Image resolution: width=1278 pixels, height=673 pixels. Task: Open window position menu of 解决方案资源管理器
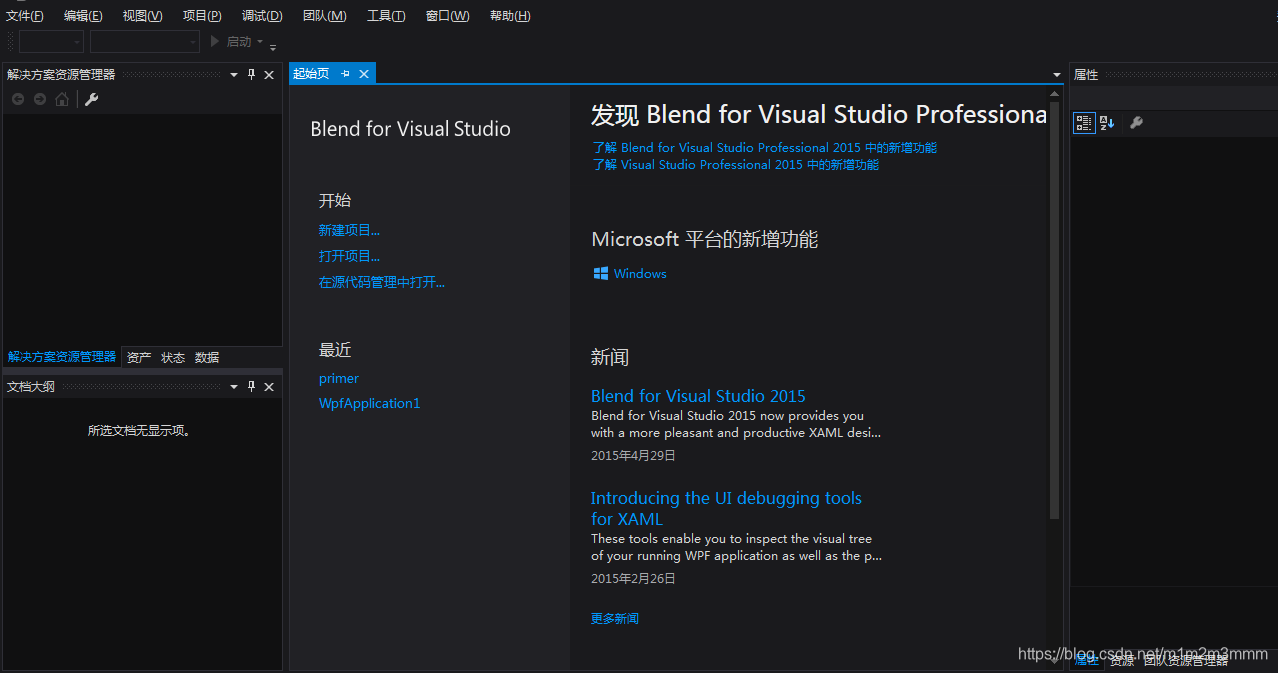(234, 75)
